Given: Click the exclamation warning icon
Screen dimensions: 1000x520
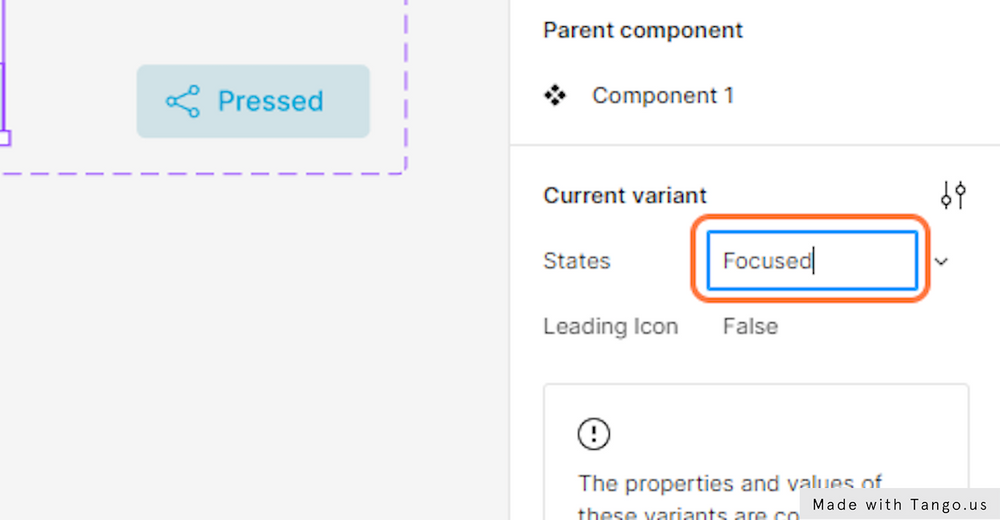Looking at the screenshot, I should point(594,434).
